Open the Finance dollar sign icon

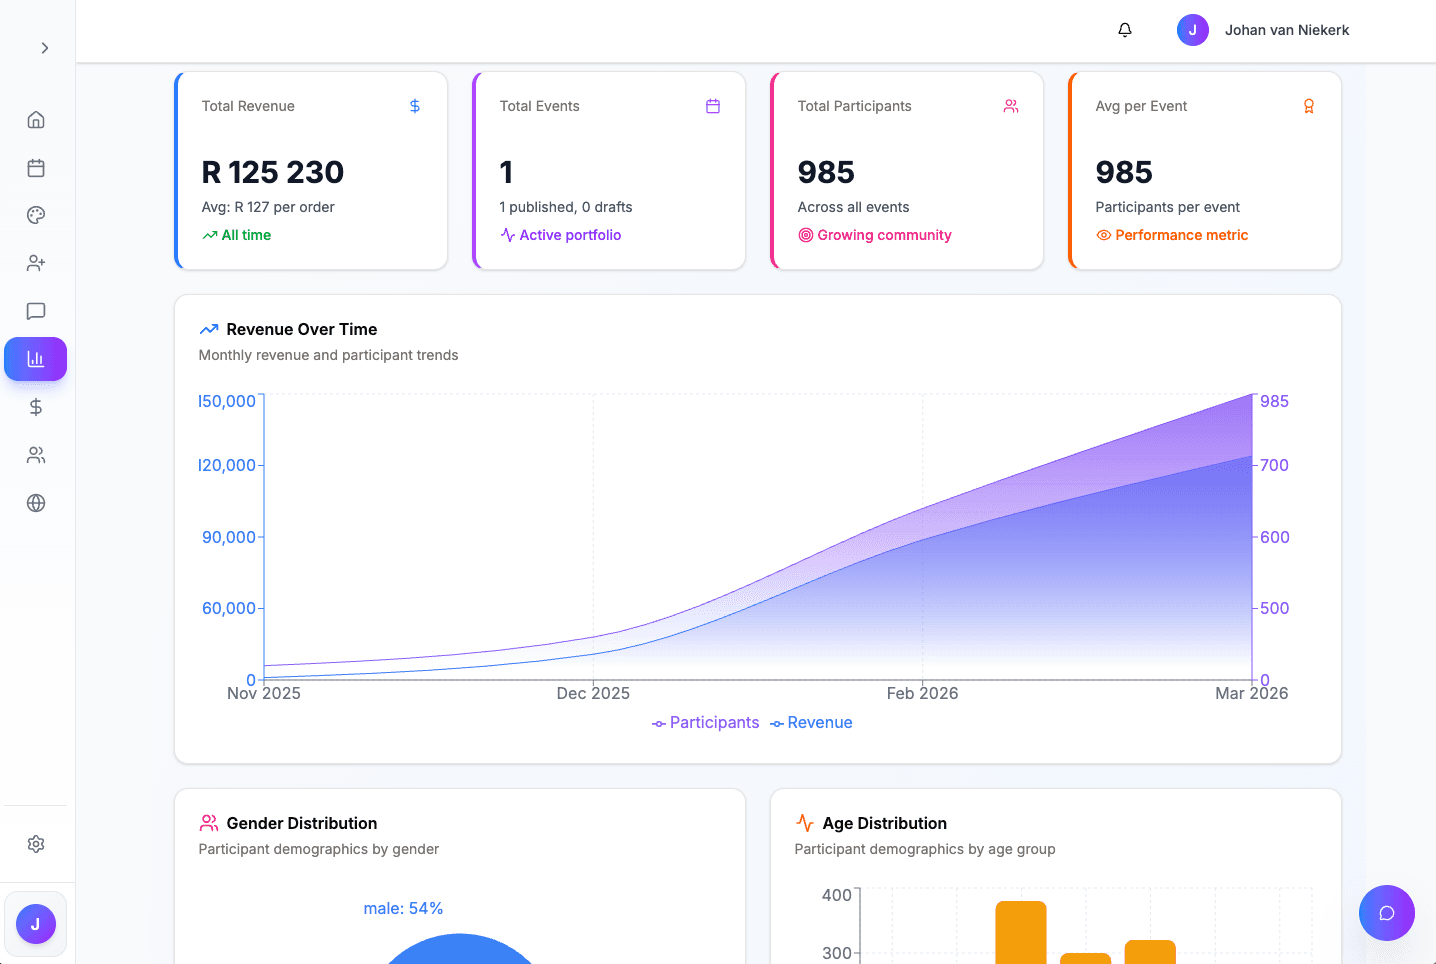coord(36,407)
